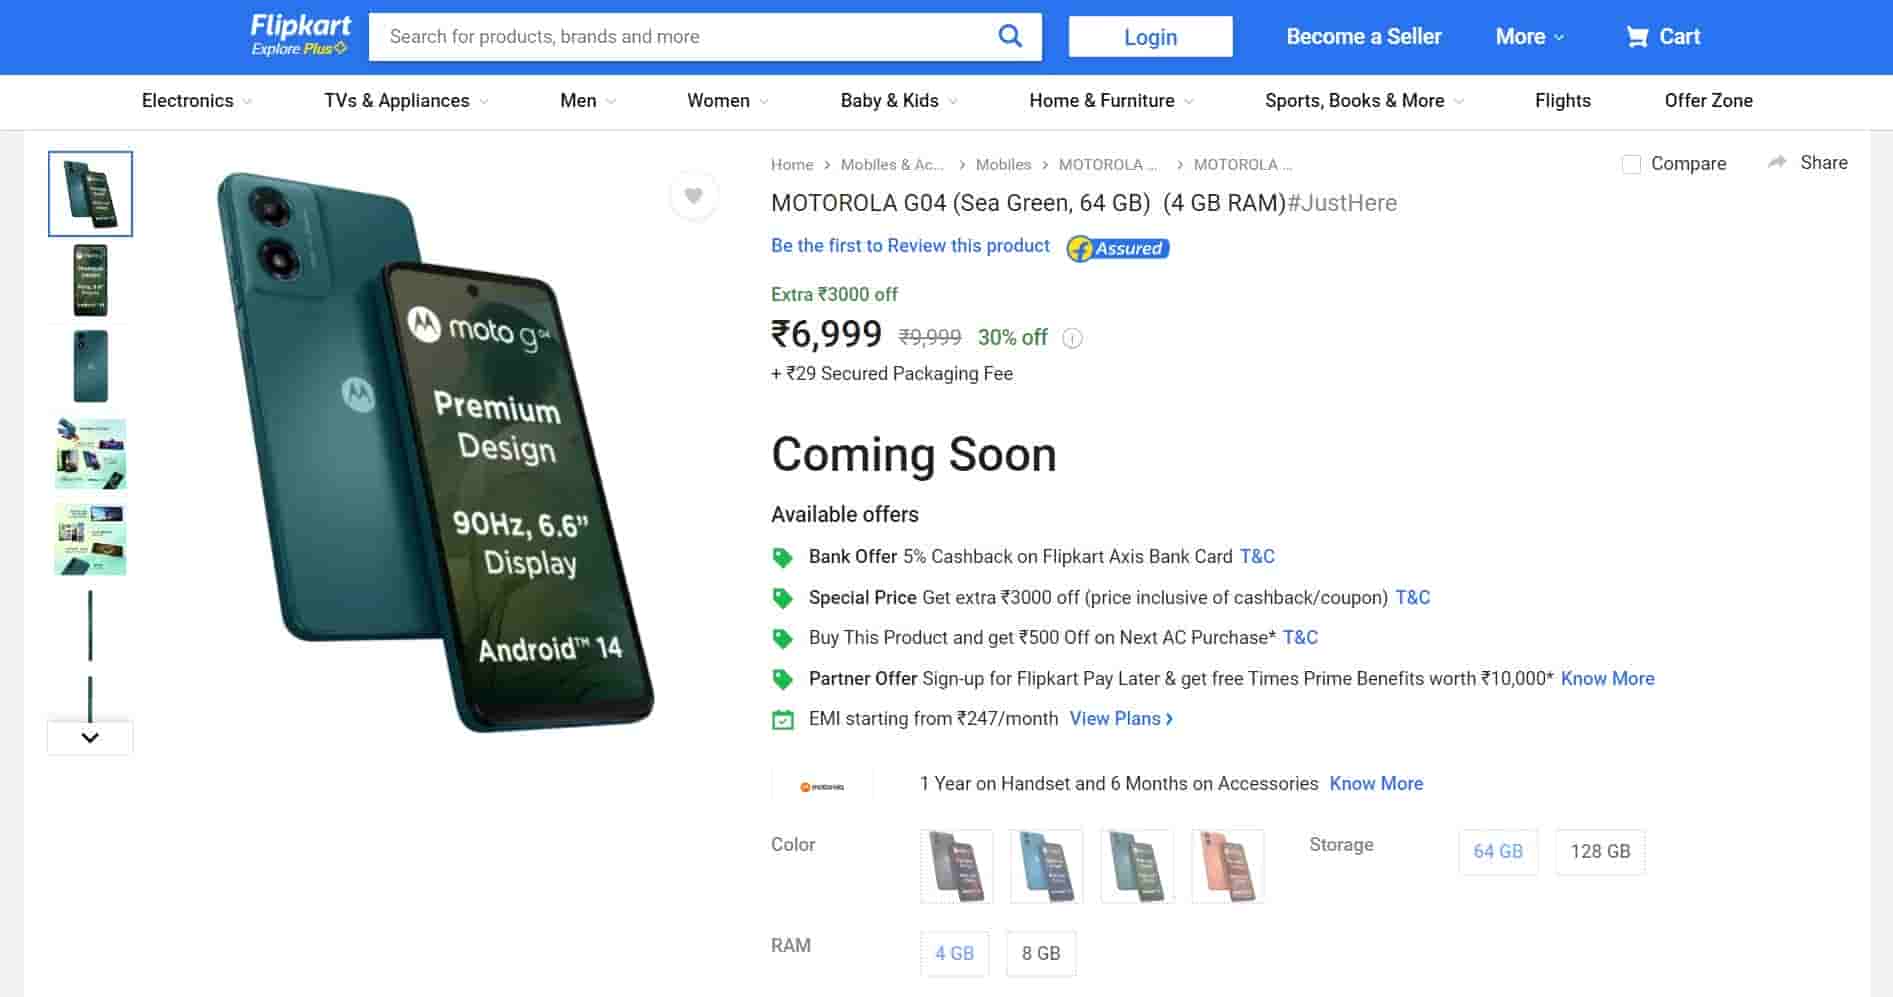Viewport: 1893px width, 997px height.
Task: Tick the Compare checkbox
Action: click(x=1631, y=164)
